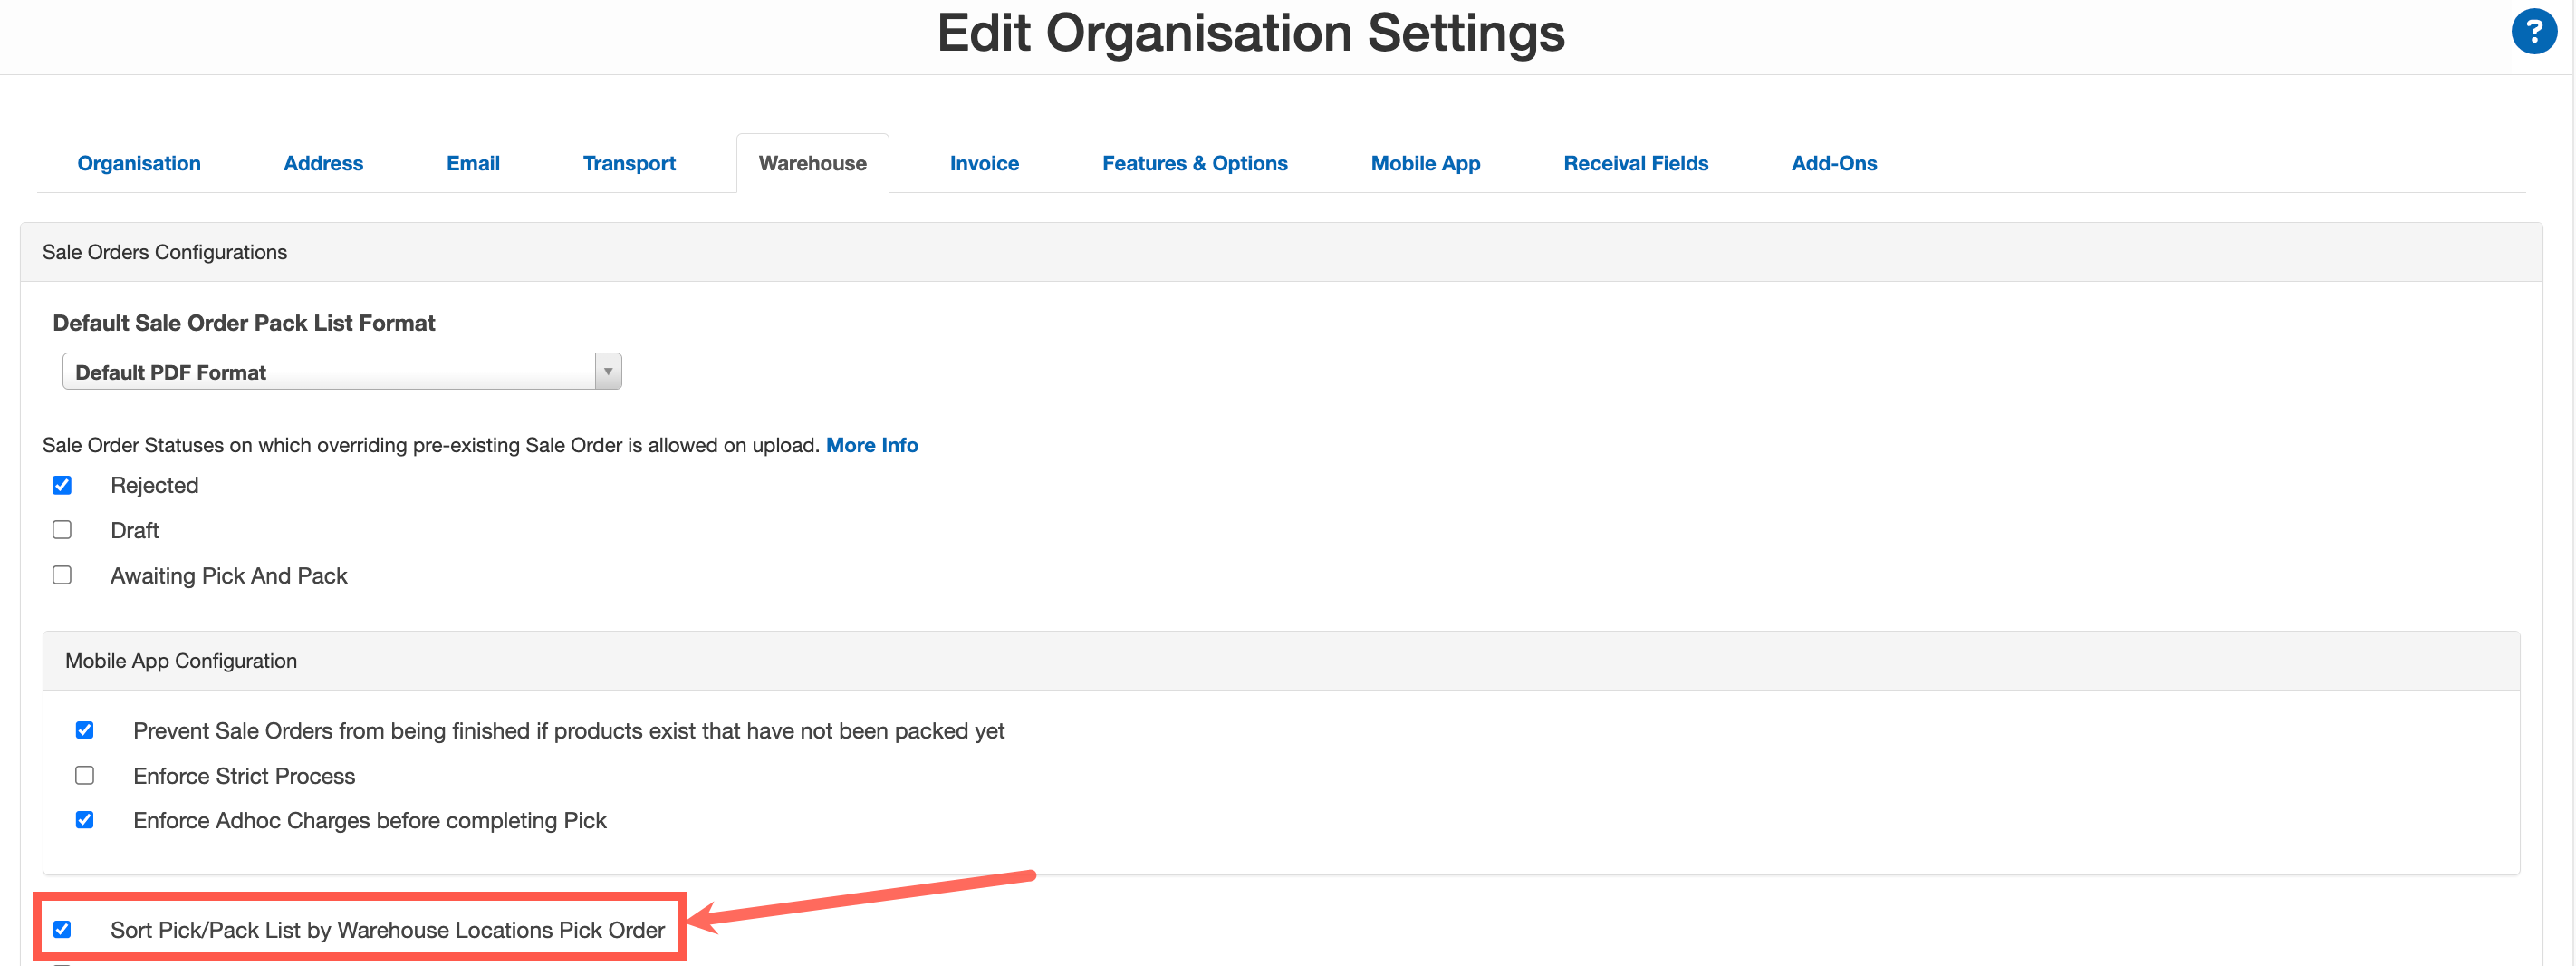Enable Enforce Strict Process
The width and height of the screenshot is (2576, 966).
point(85,775)
